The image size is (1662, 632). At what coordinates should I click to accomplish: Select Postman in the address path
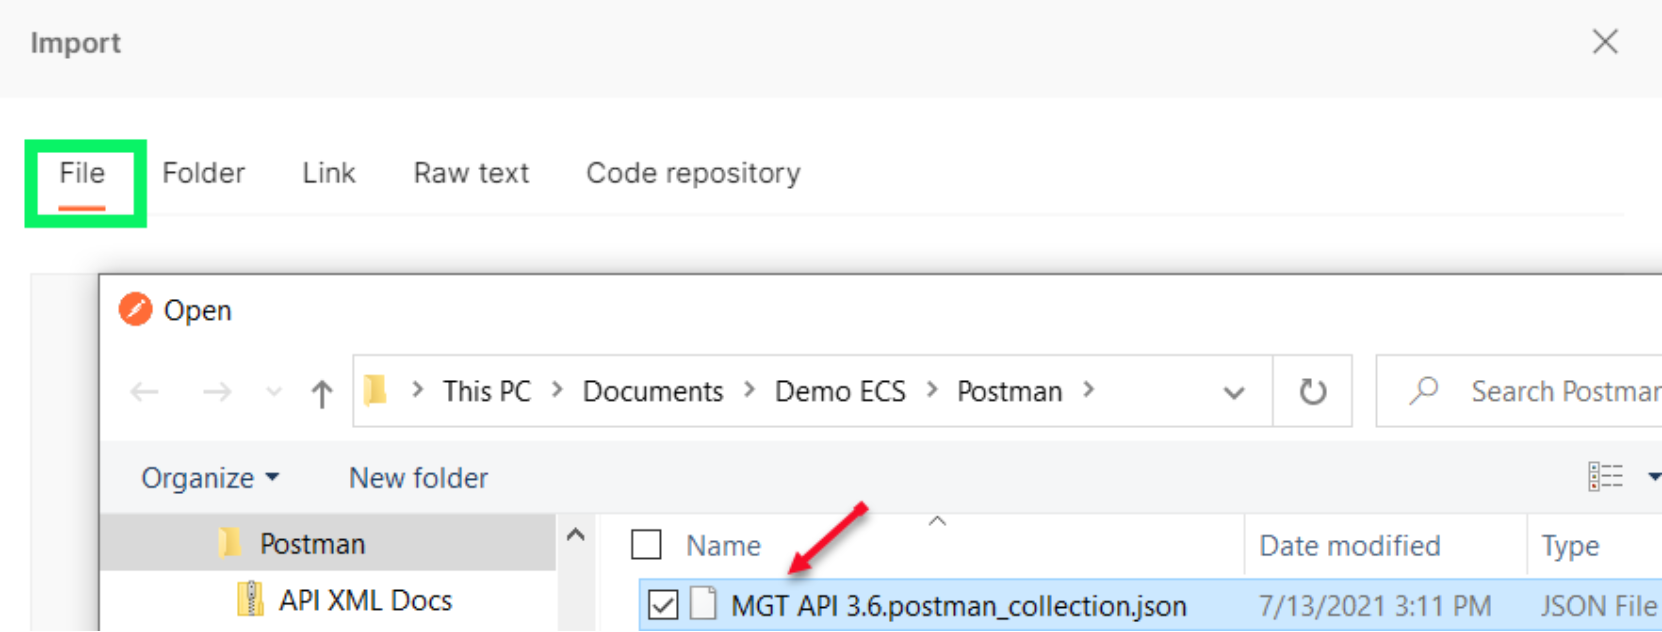coord(1010,391)
